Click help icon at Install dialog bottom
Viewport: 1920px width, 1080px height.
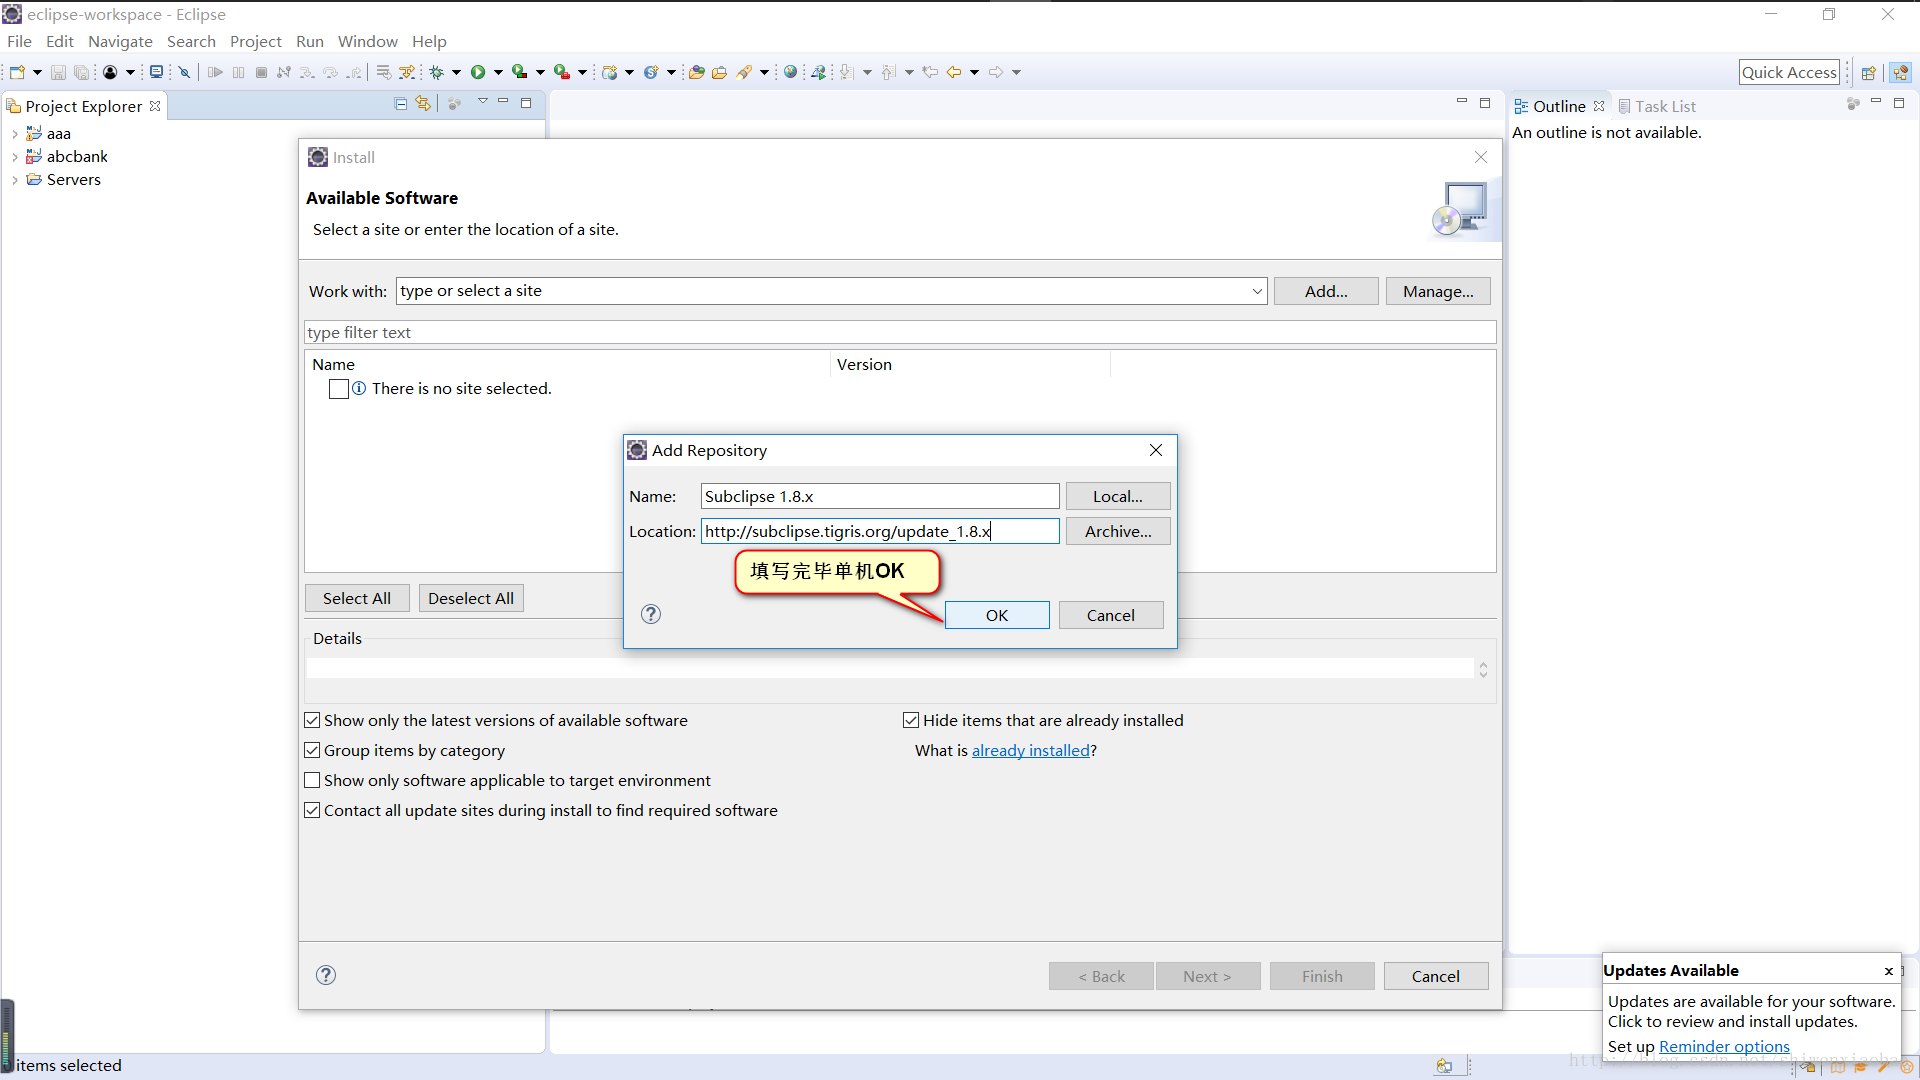click(x=326, y=975)
